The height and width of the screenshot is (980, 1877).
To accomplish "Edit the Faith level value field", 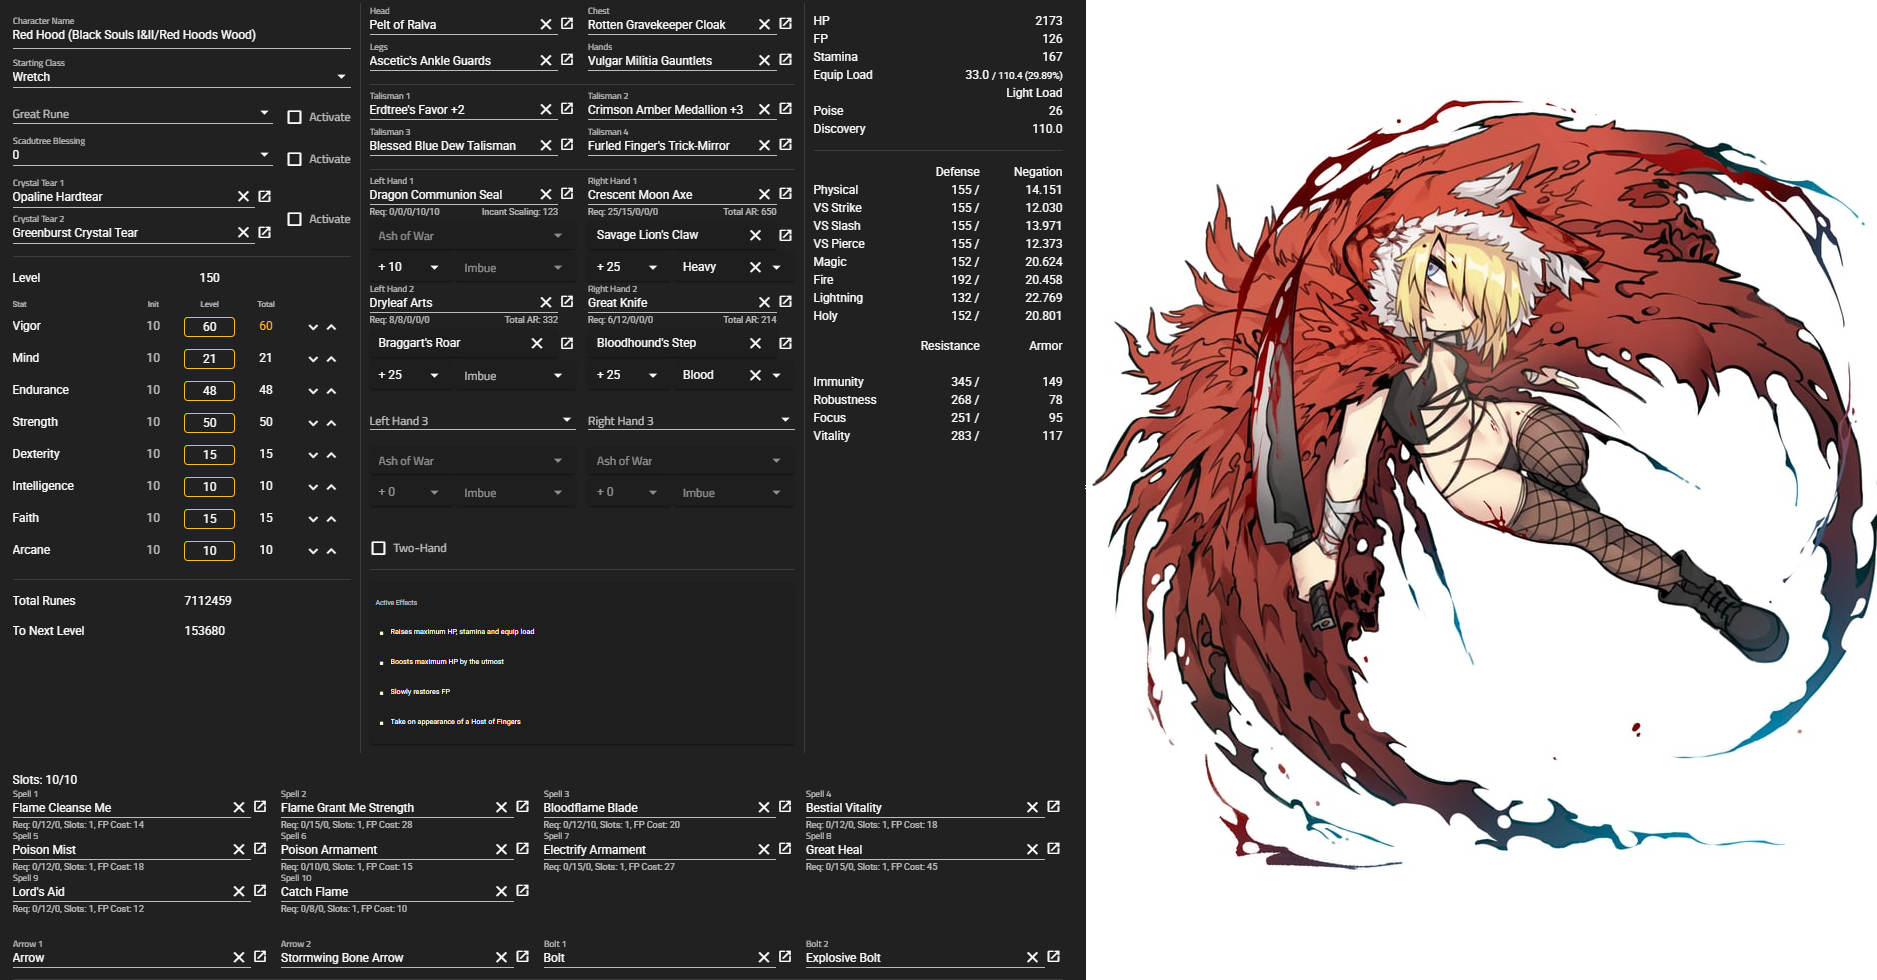I will [209, 518].
